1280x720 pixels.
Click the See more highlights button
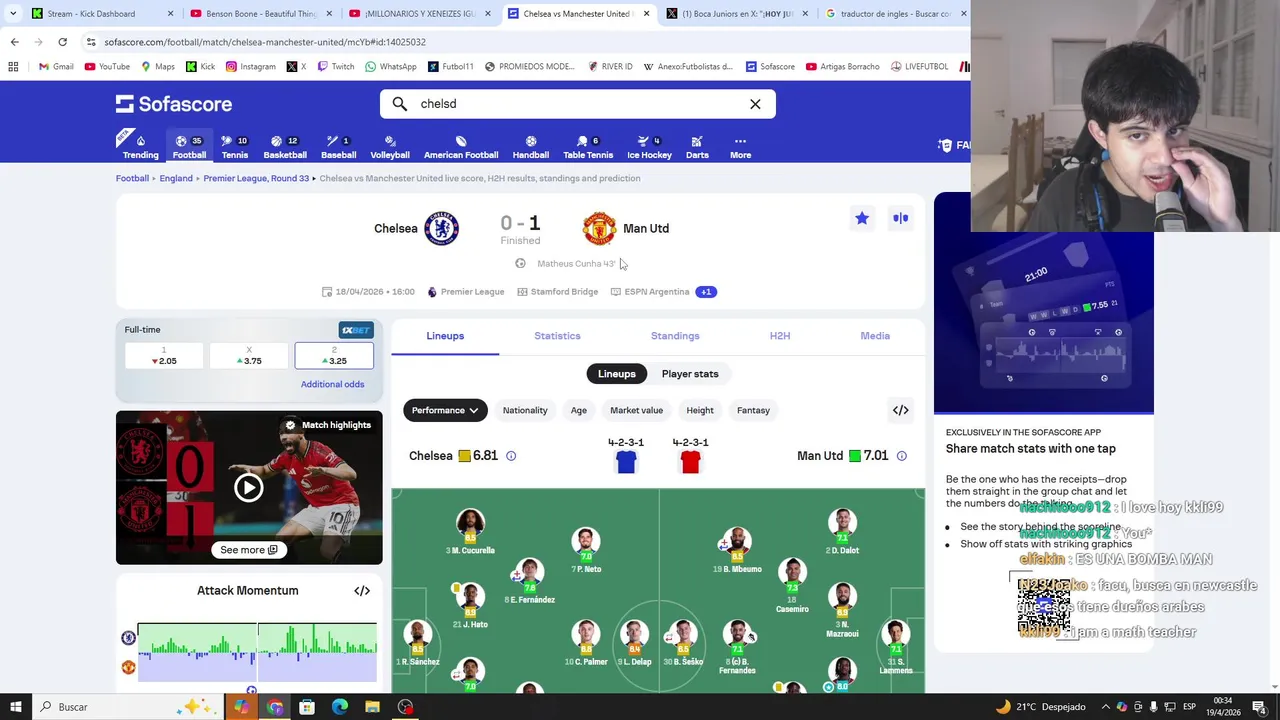[x=249, y=550]
